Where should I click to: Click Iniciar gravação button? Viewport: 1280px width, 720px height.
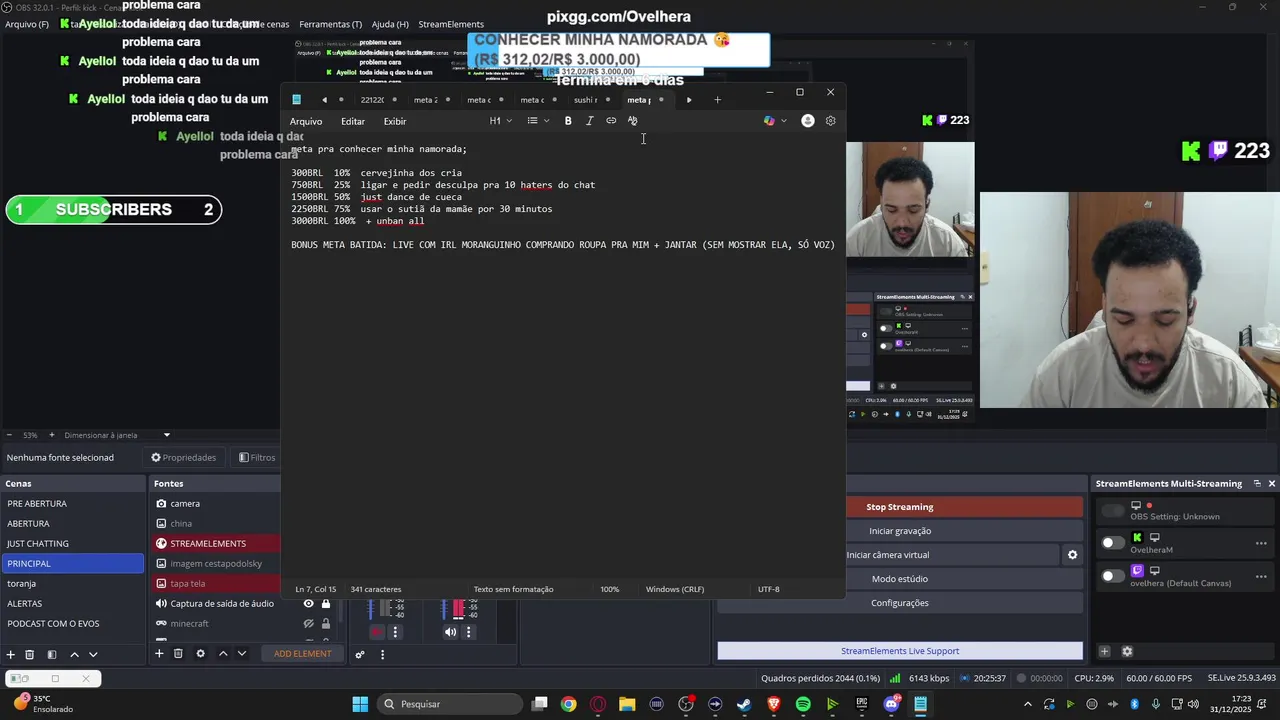[900, 531]
